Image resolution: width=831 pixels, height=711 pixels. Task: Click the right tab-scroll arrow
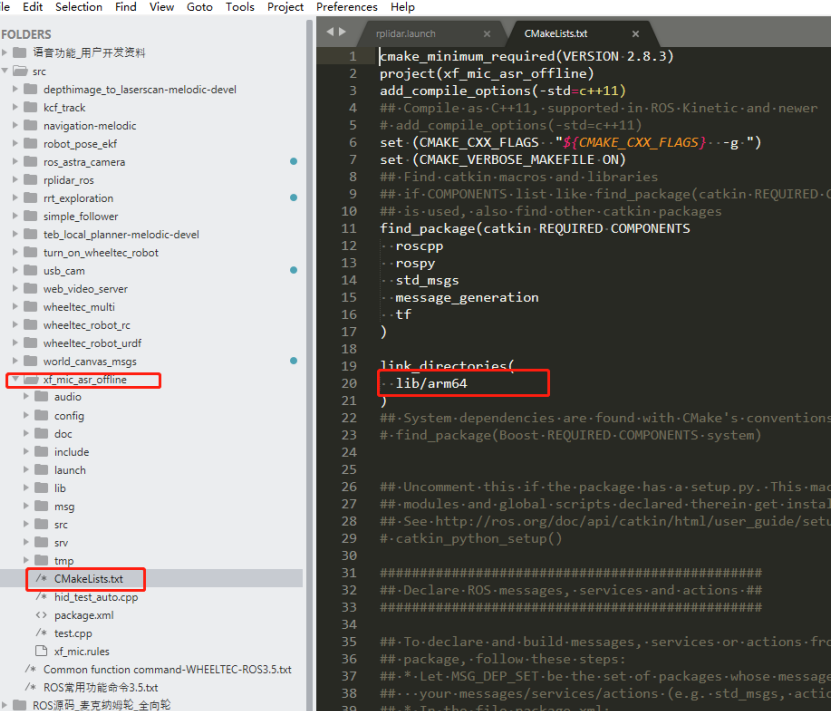(x=342, y=33)
